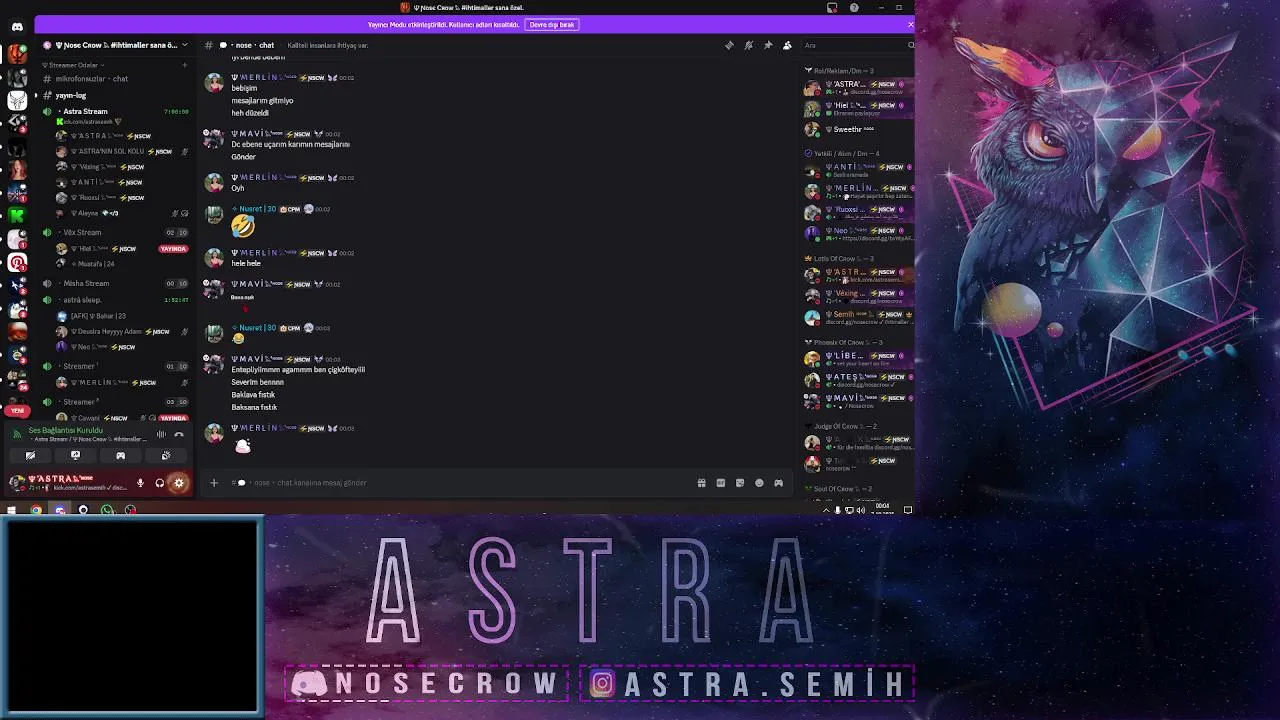Click Ses Bağlantısı Kuruldu status text

(66, 431)
